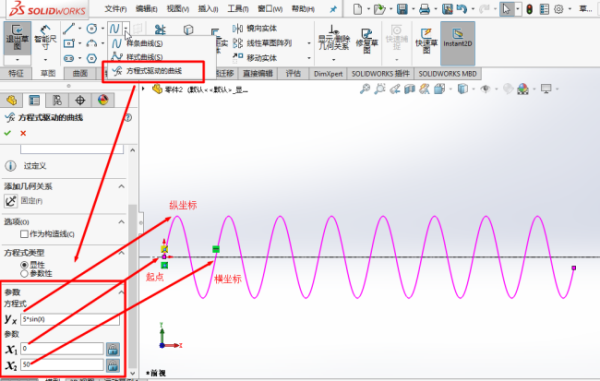This screenshot has height=381, width=600.
Task: Select the 参数性 (parametric) equation type radio
Action: click(24, 274)
